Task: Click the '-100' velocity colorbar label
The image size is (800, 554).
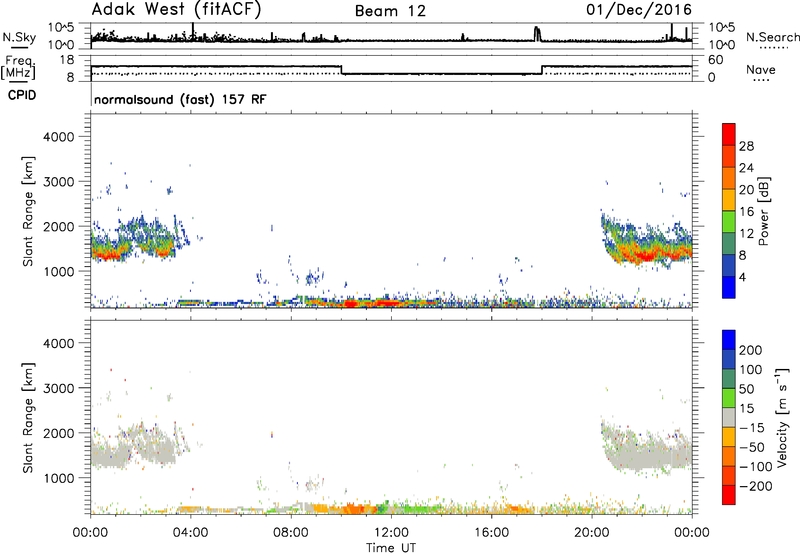Action: (755, 467)
